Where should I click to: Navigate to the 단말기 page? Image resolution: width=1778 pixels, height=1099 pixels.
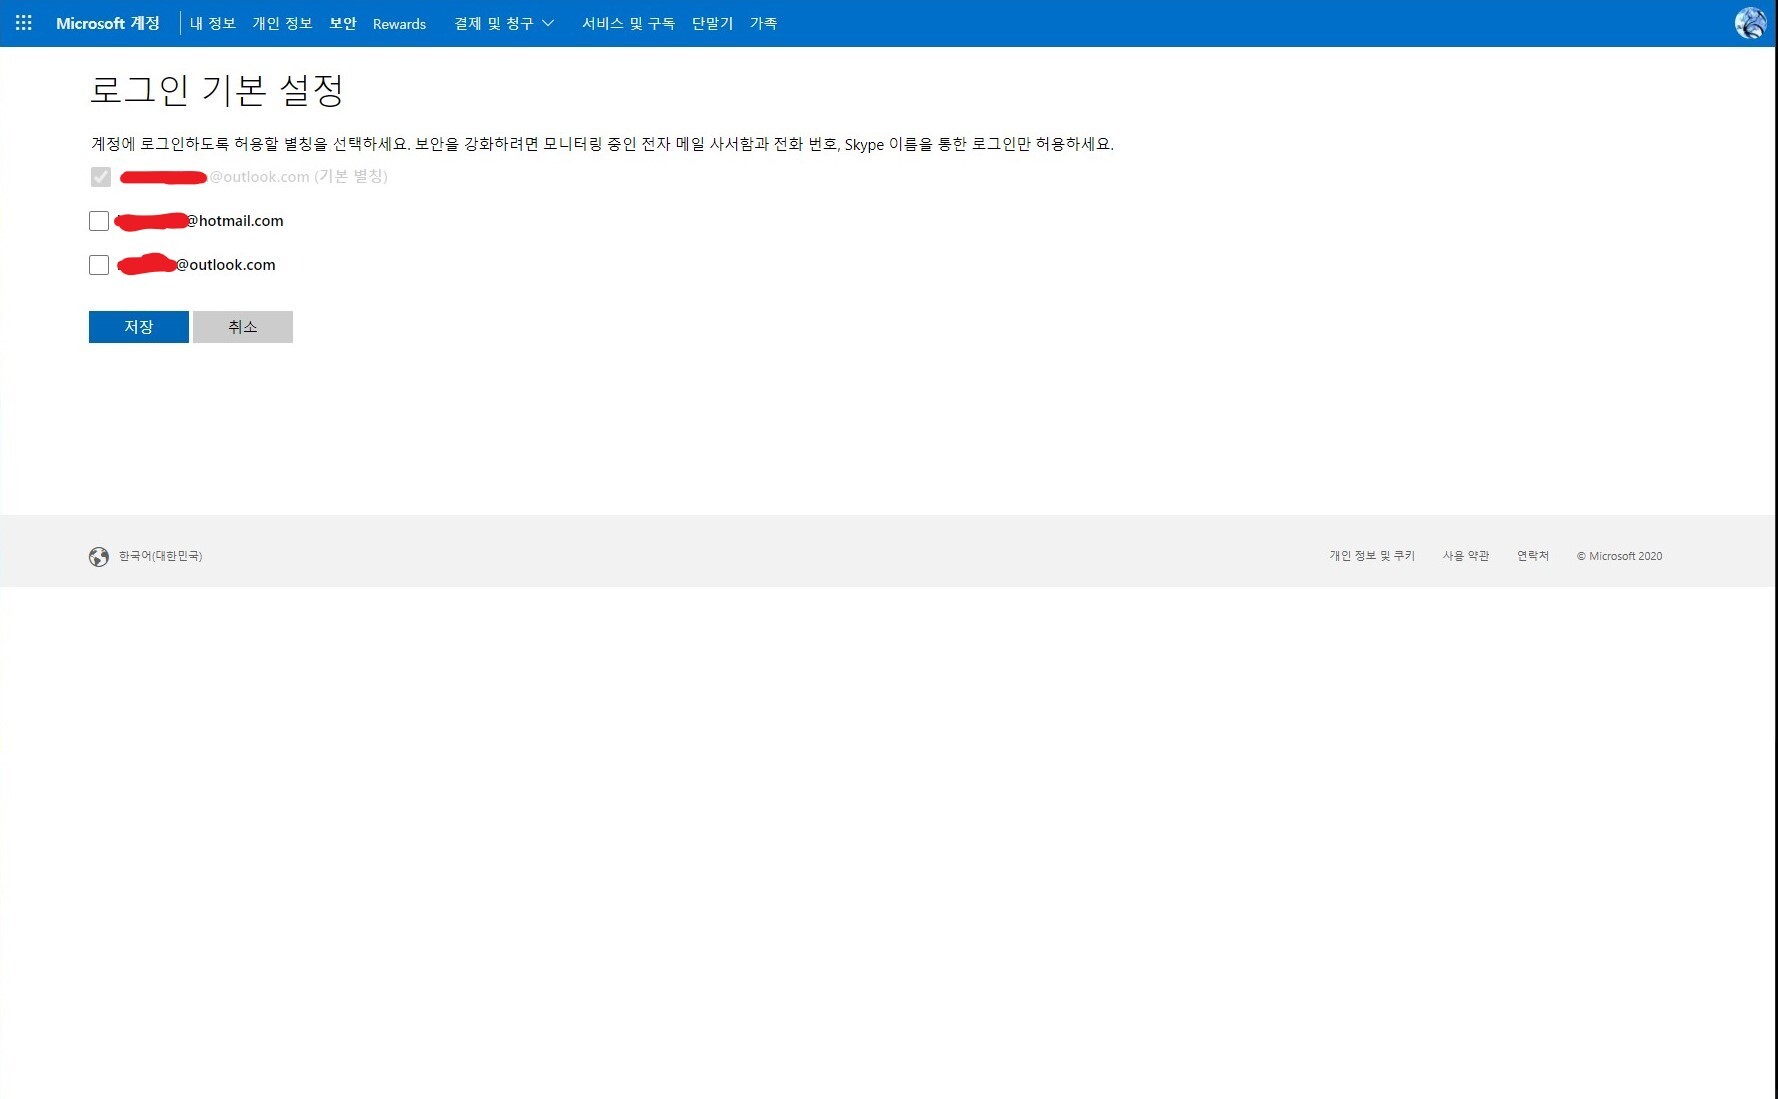tap(713, 23)
